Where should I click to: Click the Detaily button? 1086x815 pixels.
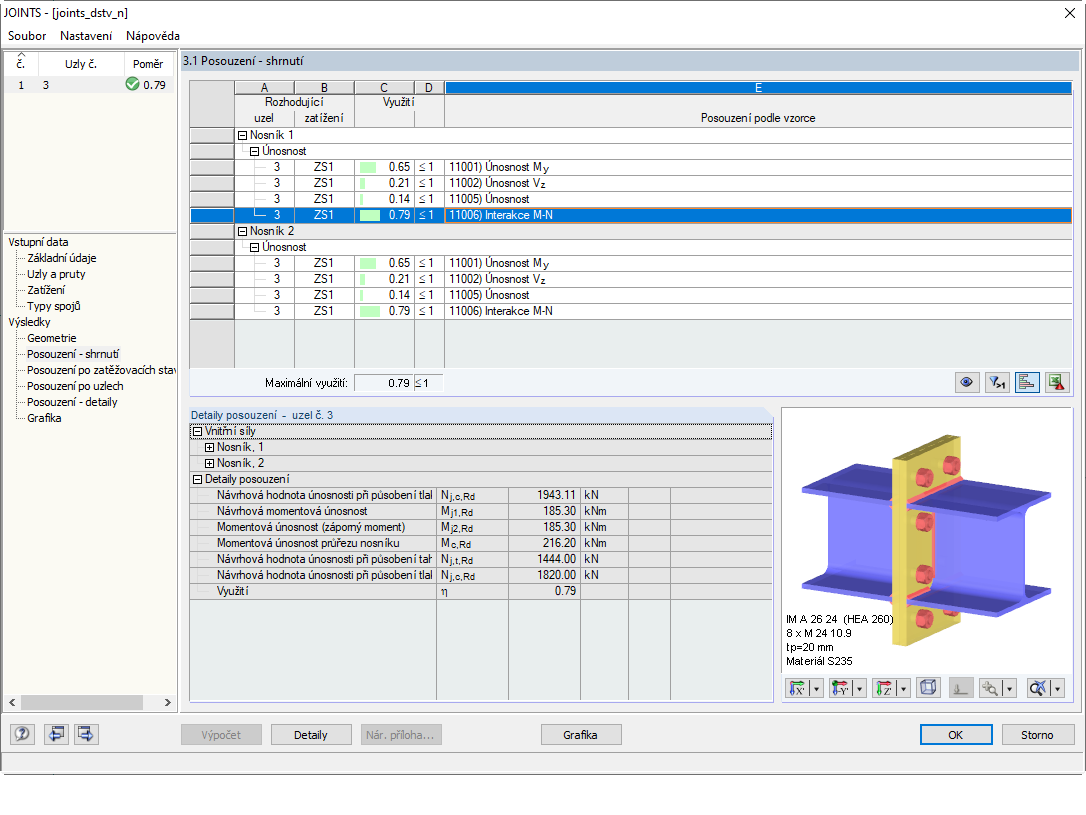pos(311,735)
